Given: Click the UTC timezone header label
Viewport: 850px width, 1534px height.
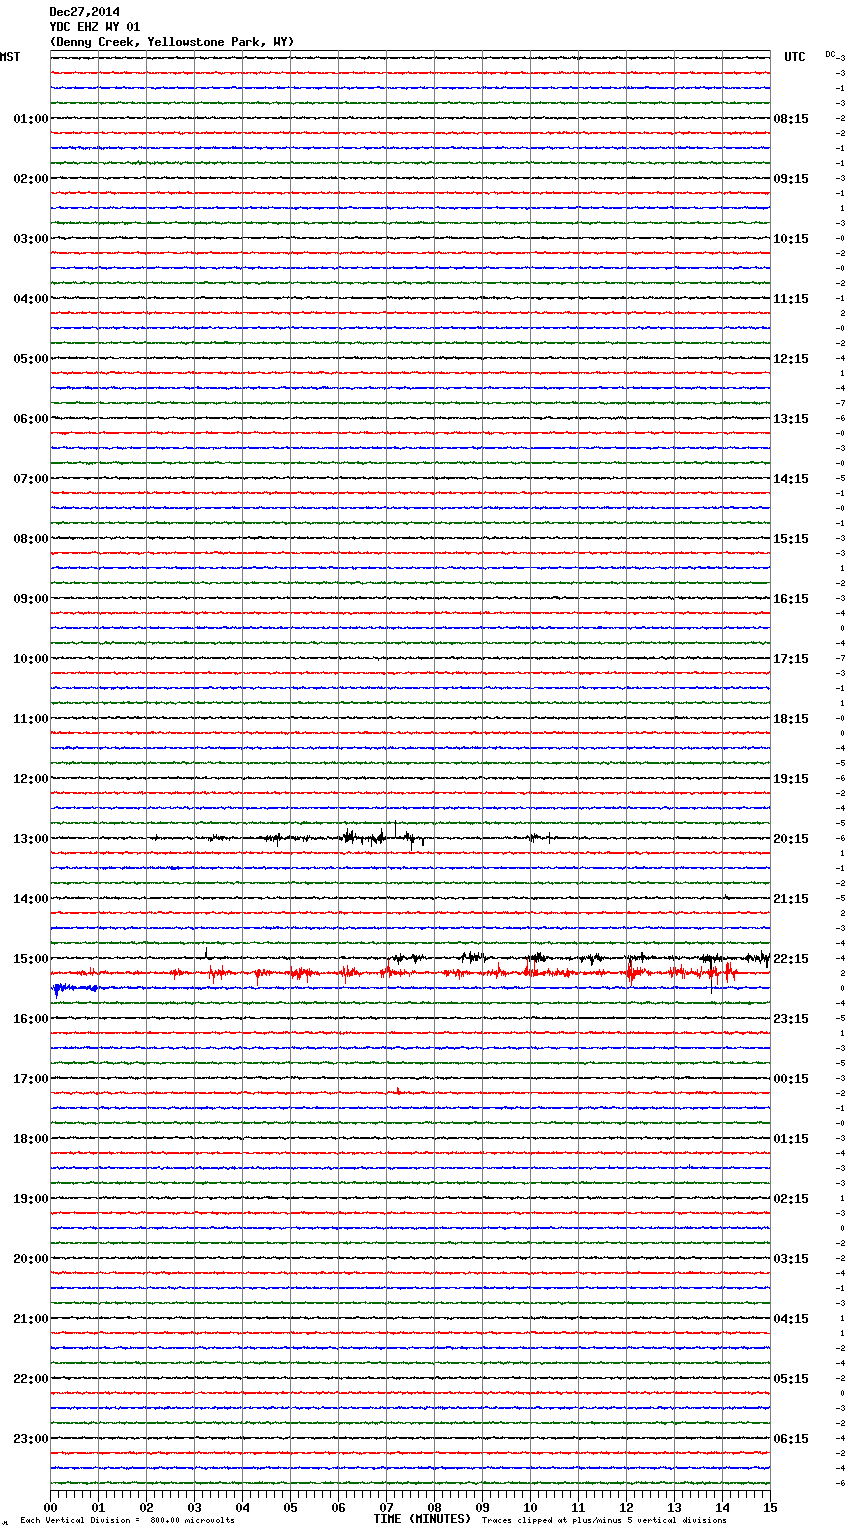Looking at the screenshot, I should point(795,57).
